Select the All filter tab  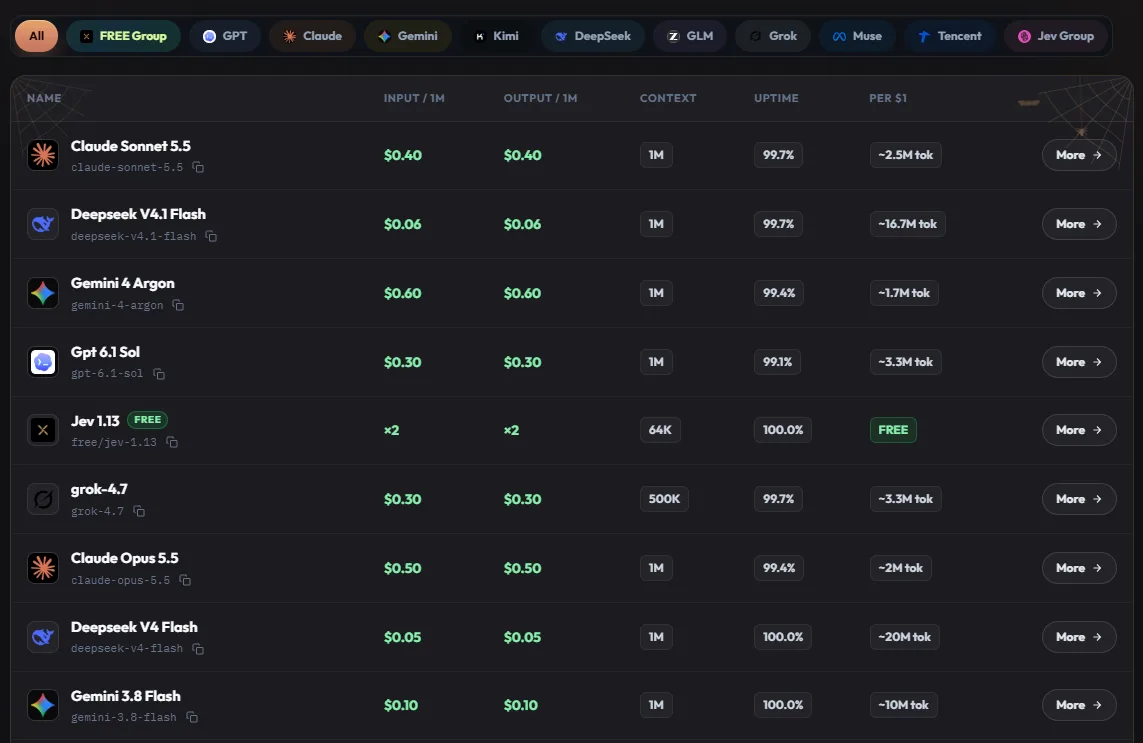coord(36,36)
